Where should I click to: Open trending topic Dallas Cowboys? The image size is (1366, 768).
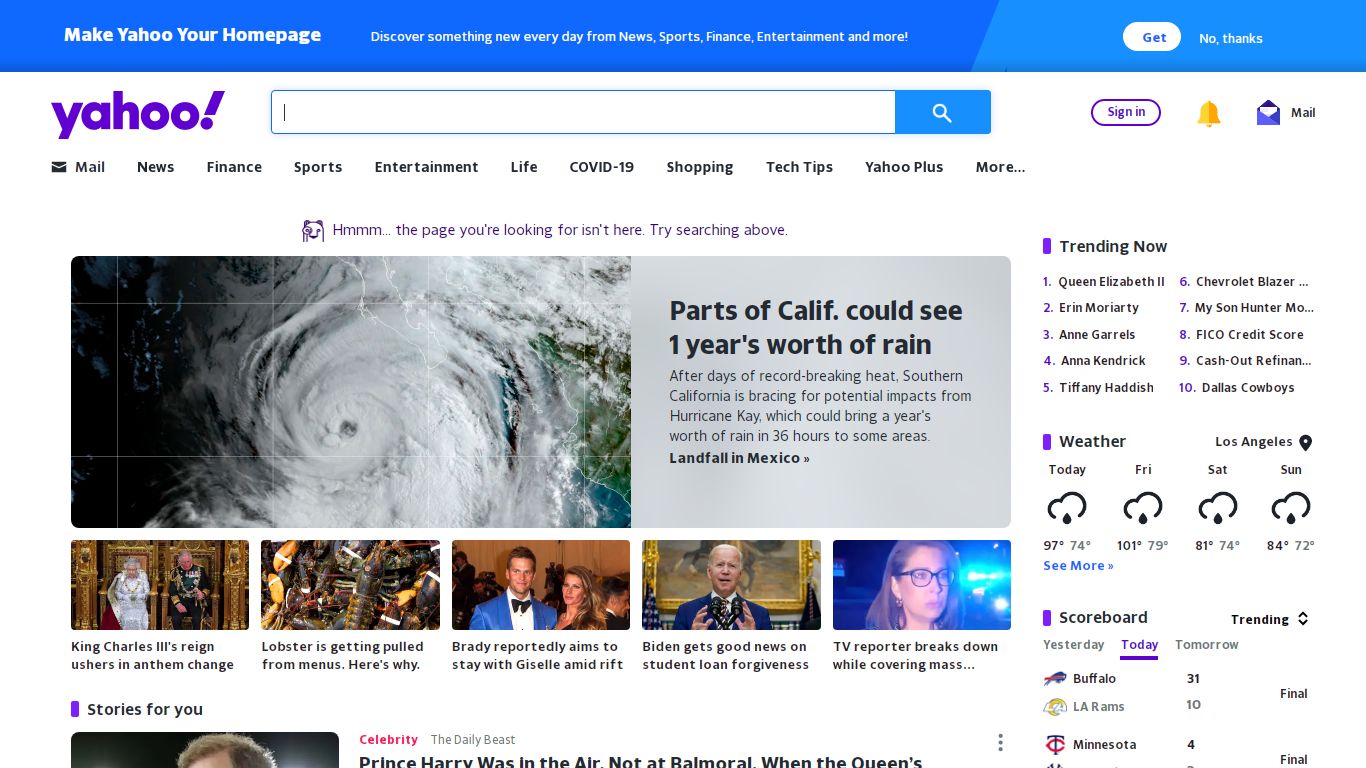coord(1248,388)
